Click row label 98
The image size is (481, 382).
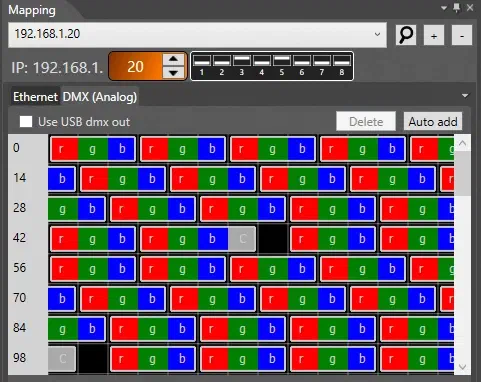(20, 358)
